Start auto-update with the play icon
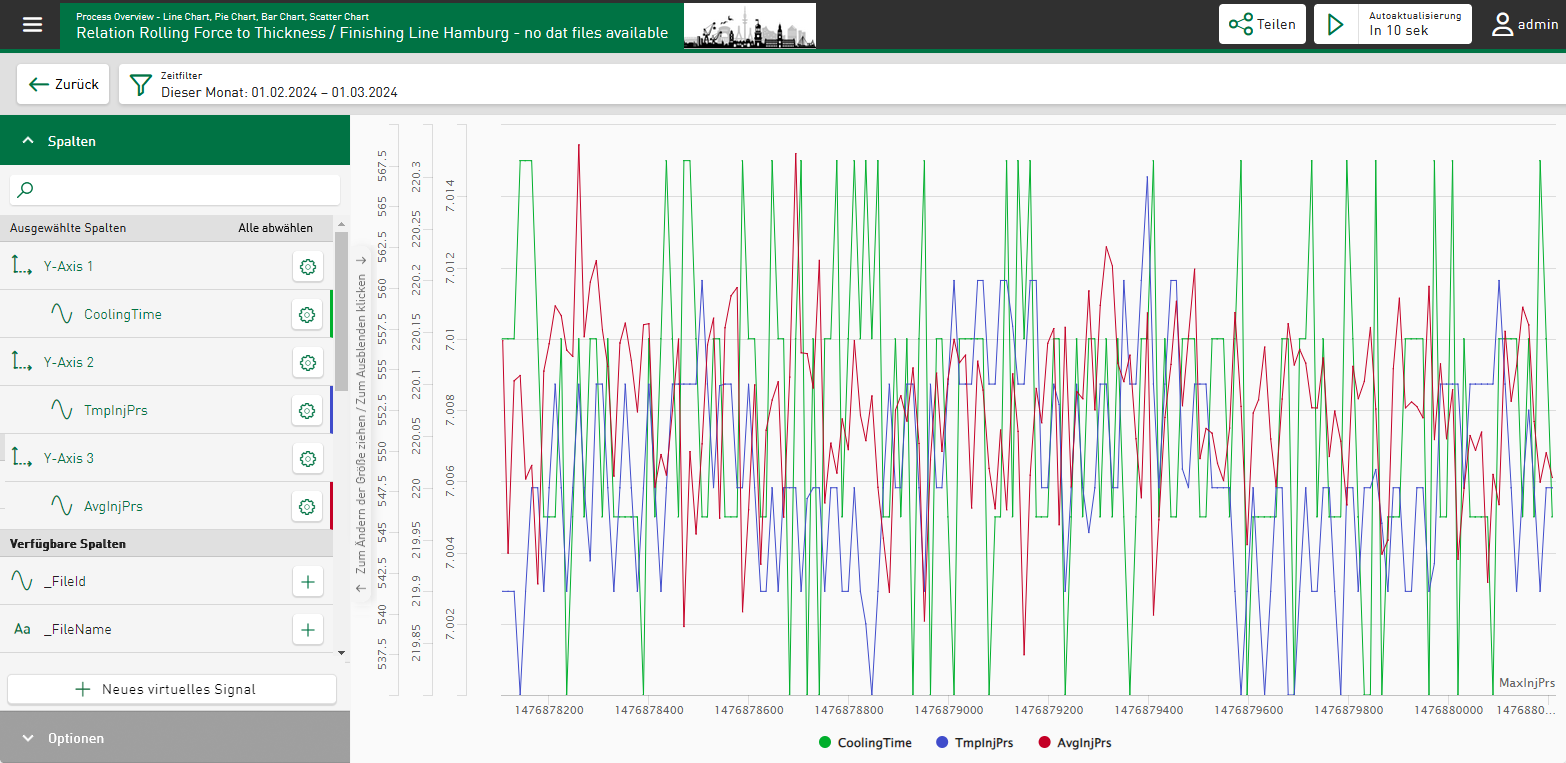 [x=1335, y=25]
